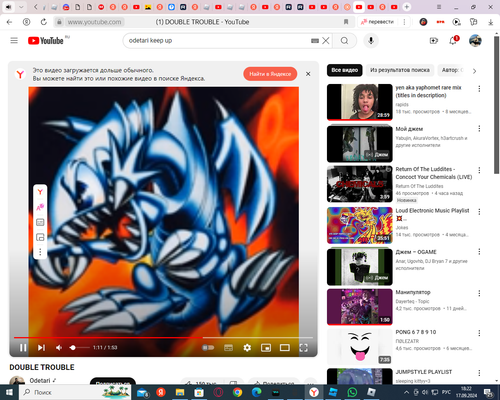Mute the video player volume
500x400 pixels.
pos(59,348)
